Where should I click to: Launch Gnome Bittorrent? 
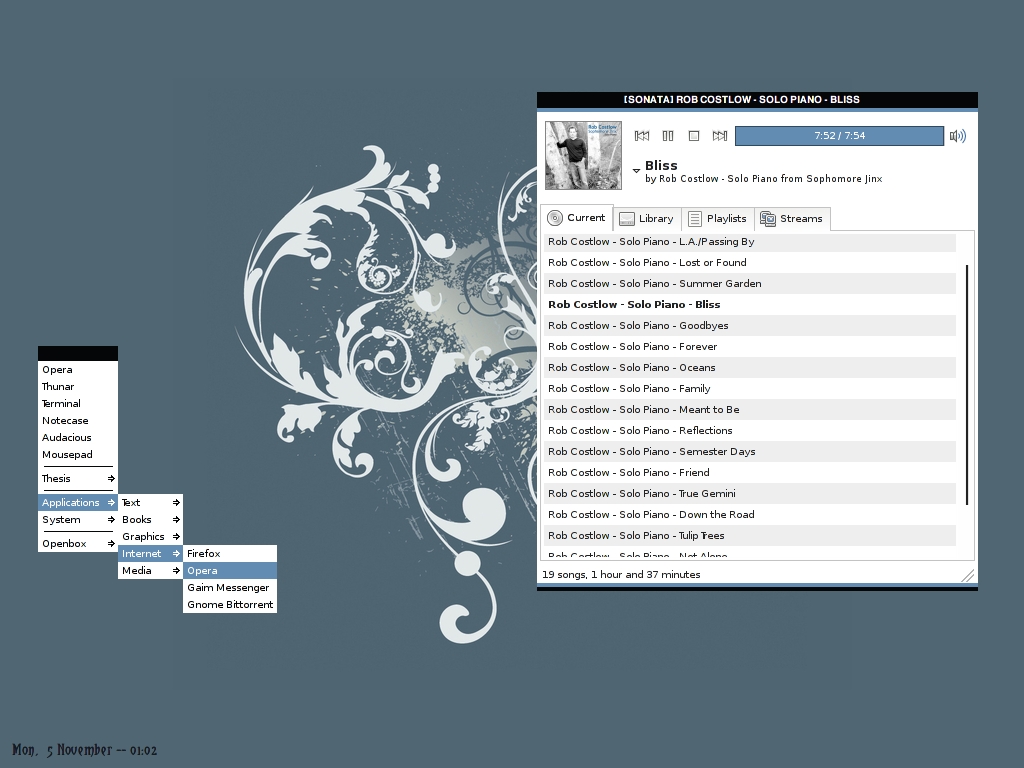[x=230, y=605]
